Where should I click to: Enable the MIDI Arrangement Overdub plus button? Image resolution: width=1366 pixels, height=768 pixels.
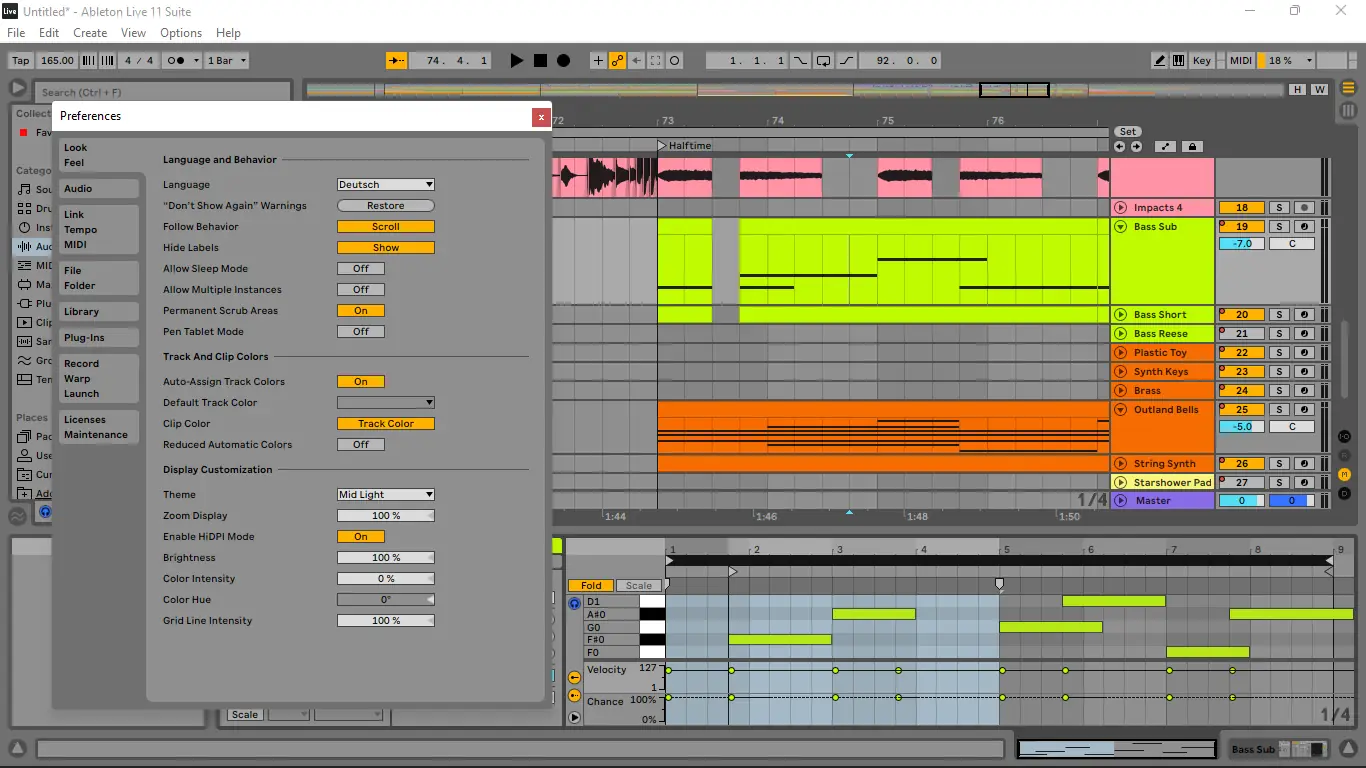[598, 61]
